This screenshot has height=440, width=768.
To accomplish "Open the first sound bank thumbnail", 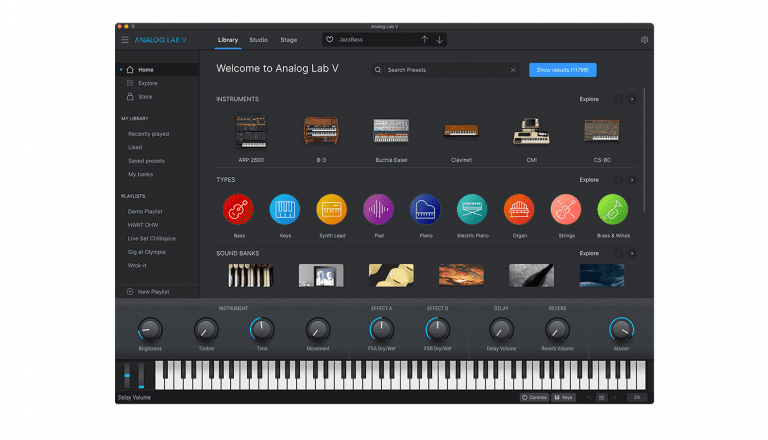I will 251,275.
